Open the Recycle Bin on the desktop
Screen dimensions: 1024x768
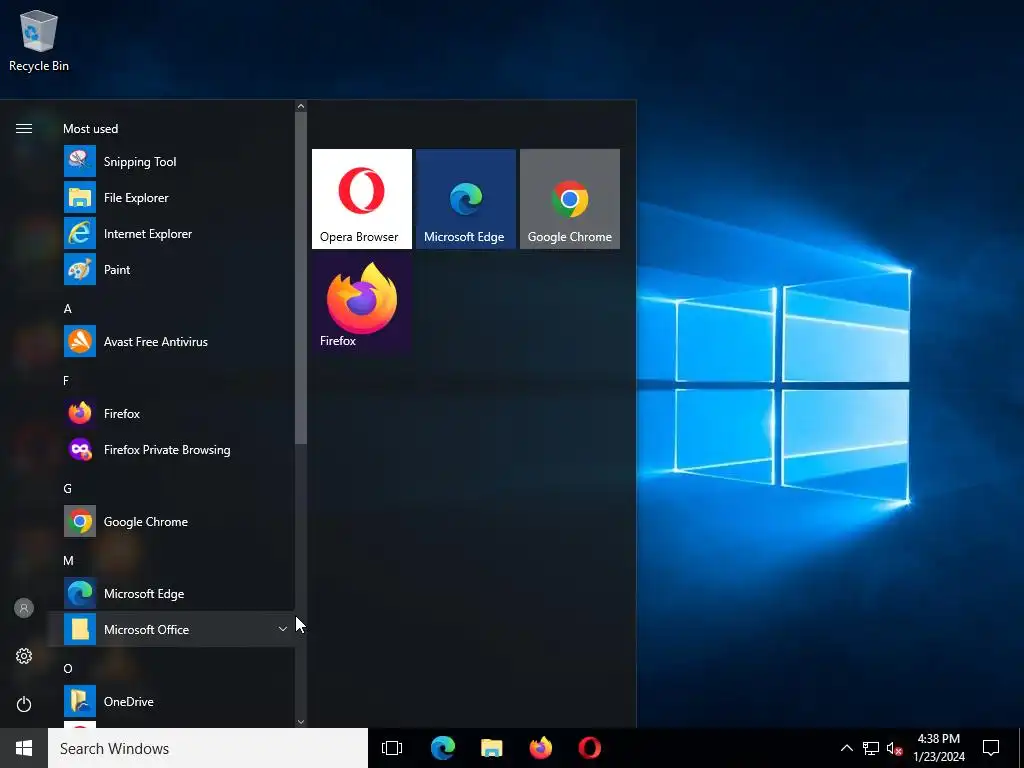click(x=39, y=41)
